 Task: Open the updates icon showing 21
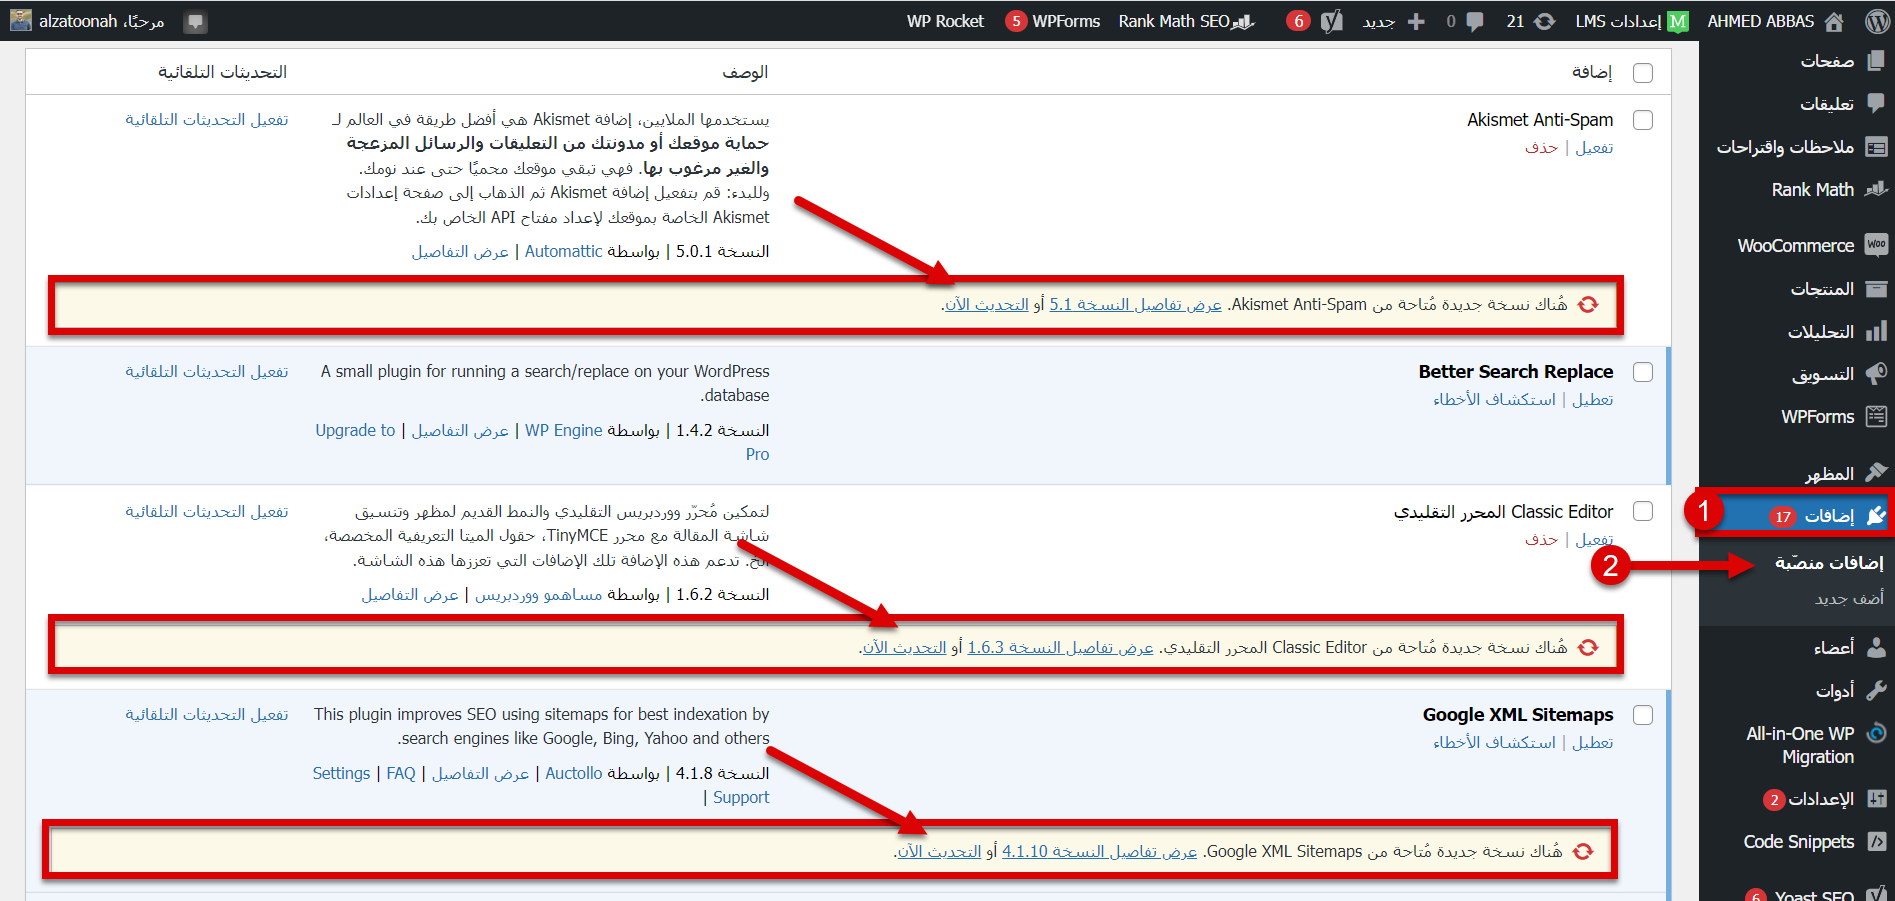tap(1544, 21)
